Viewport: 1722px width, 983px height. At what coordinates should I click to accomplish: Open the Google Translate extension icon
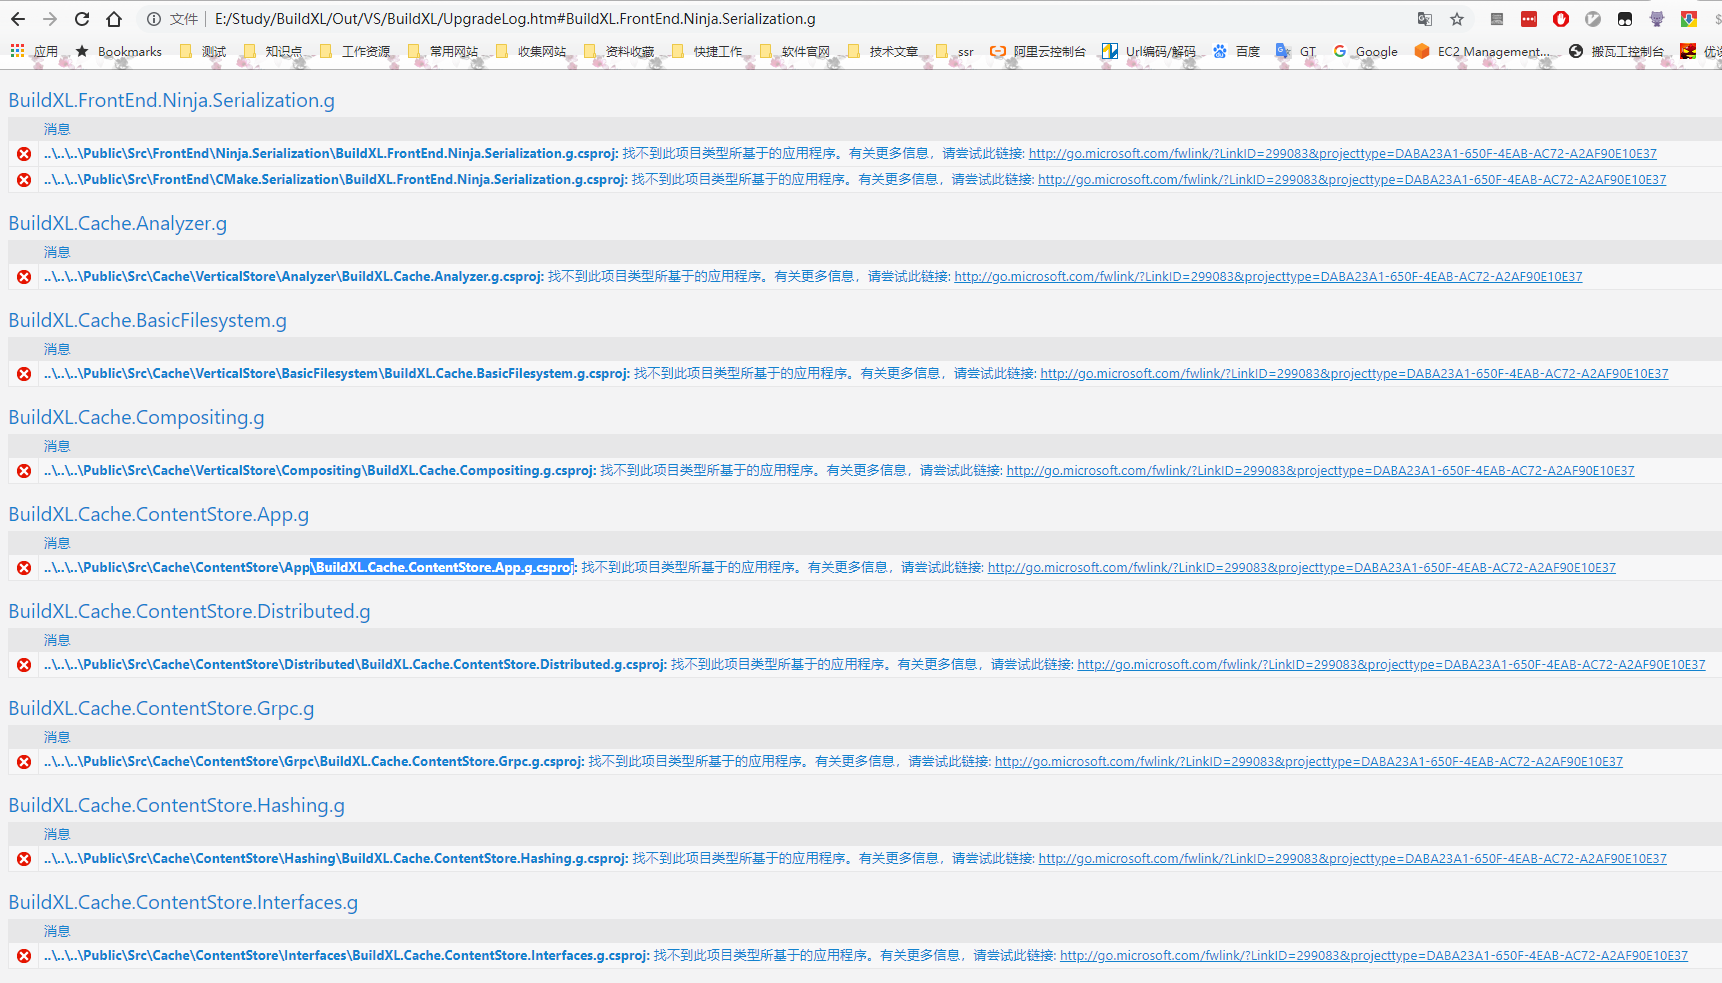point(1424,18)
